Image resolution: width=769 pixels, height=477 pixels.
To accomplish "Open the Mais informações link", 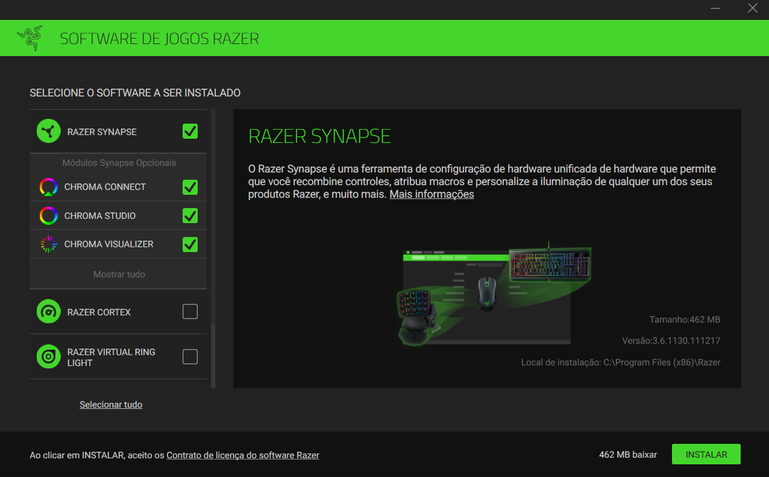I will tap(432, 194).
